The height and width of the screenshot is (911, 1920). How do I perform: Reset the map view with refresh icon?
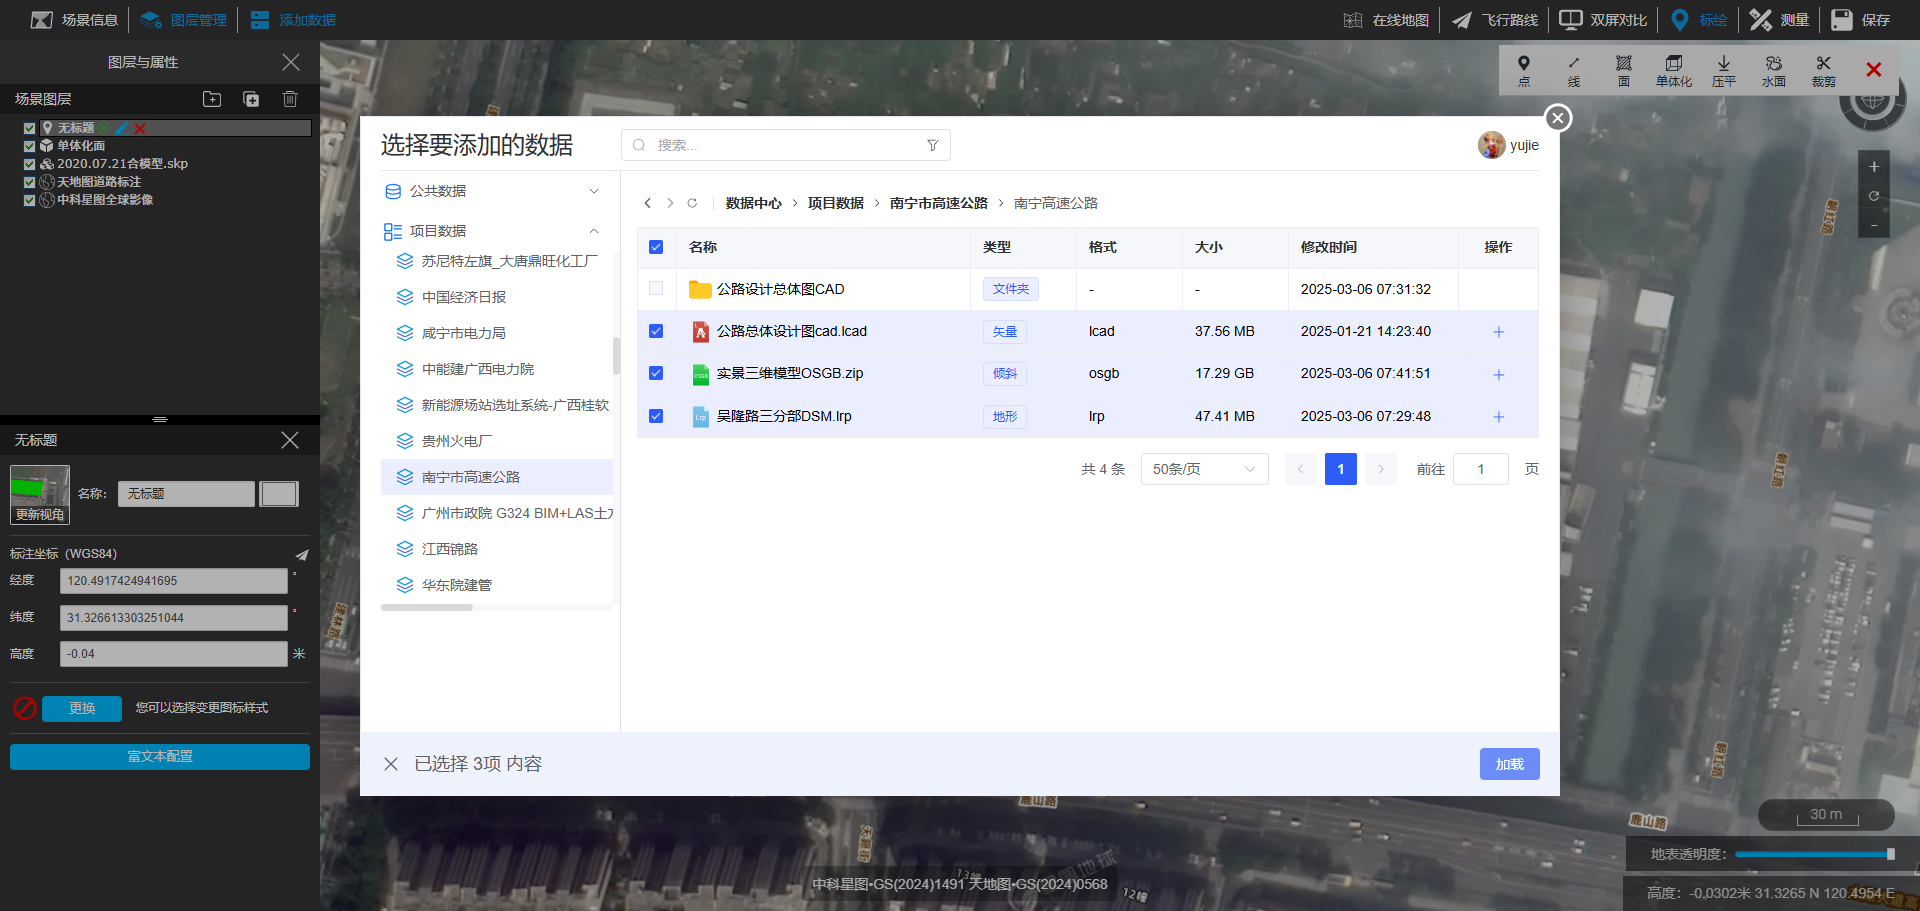(1874, 196)
